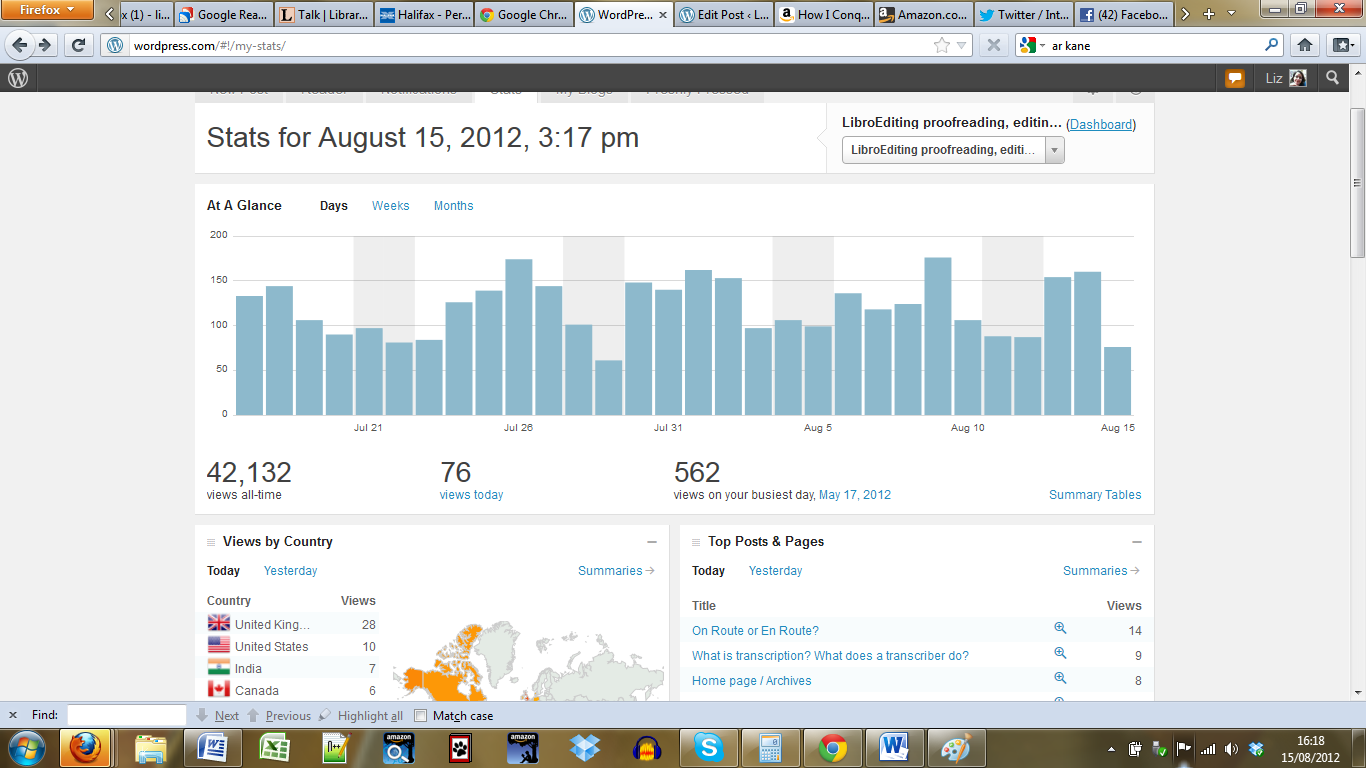Expand the search engine selector dropdown

point(1033,46)
